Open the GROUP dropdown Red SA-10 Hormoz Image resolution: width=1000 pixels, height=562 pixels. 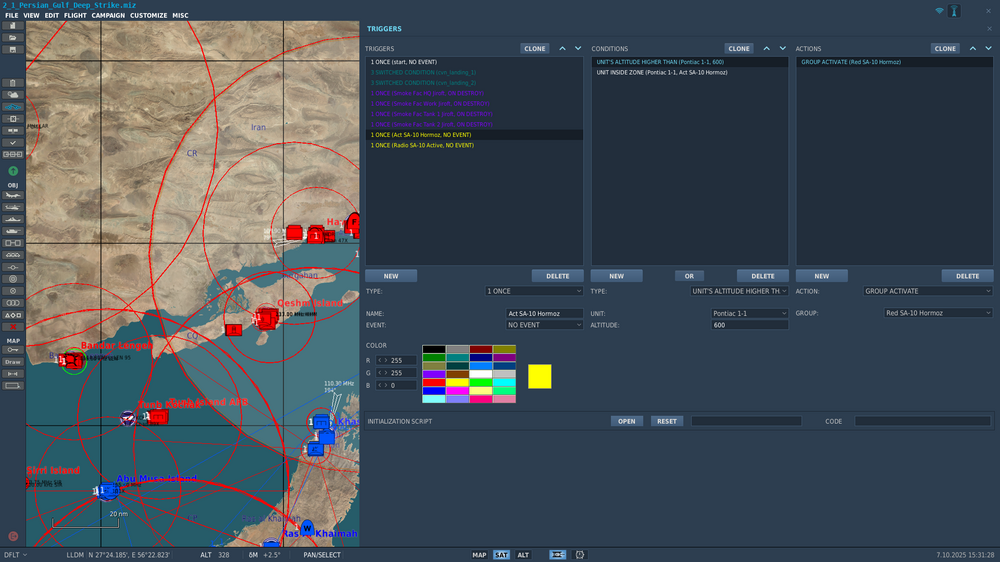tap(938, 313)
